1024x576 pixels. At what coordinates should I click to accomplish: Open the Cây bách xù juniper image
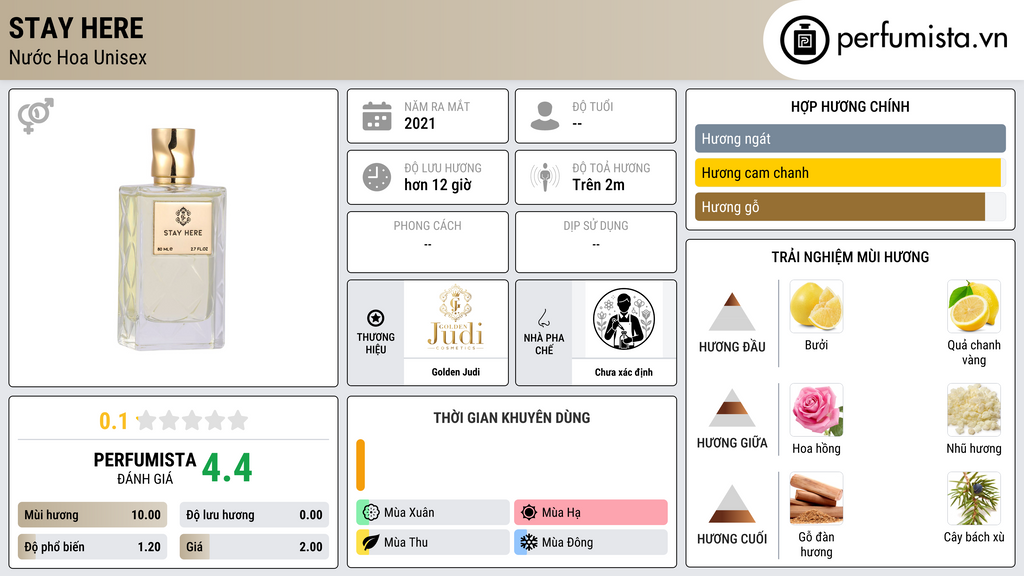tap(974, 498)
